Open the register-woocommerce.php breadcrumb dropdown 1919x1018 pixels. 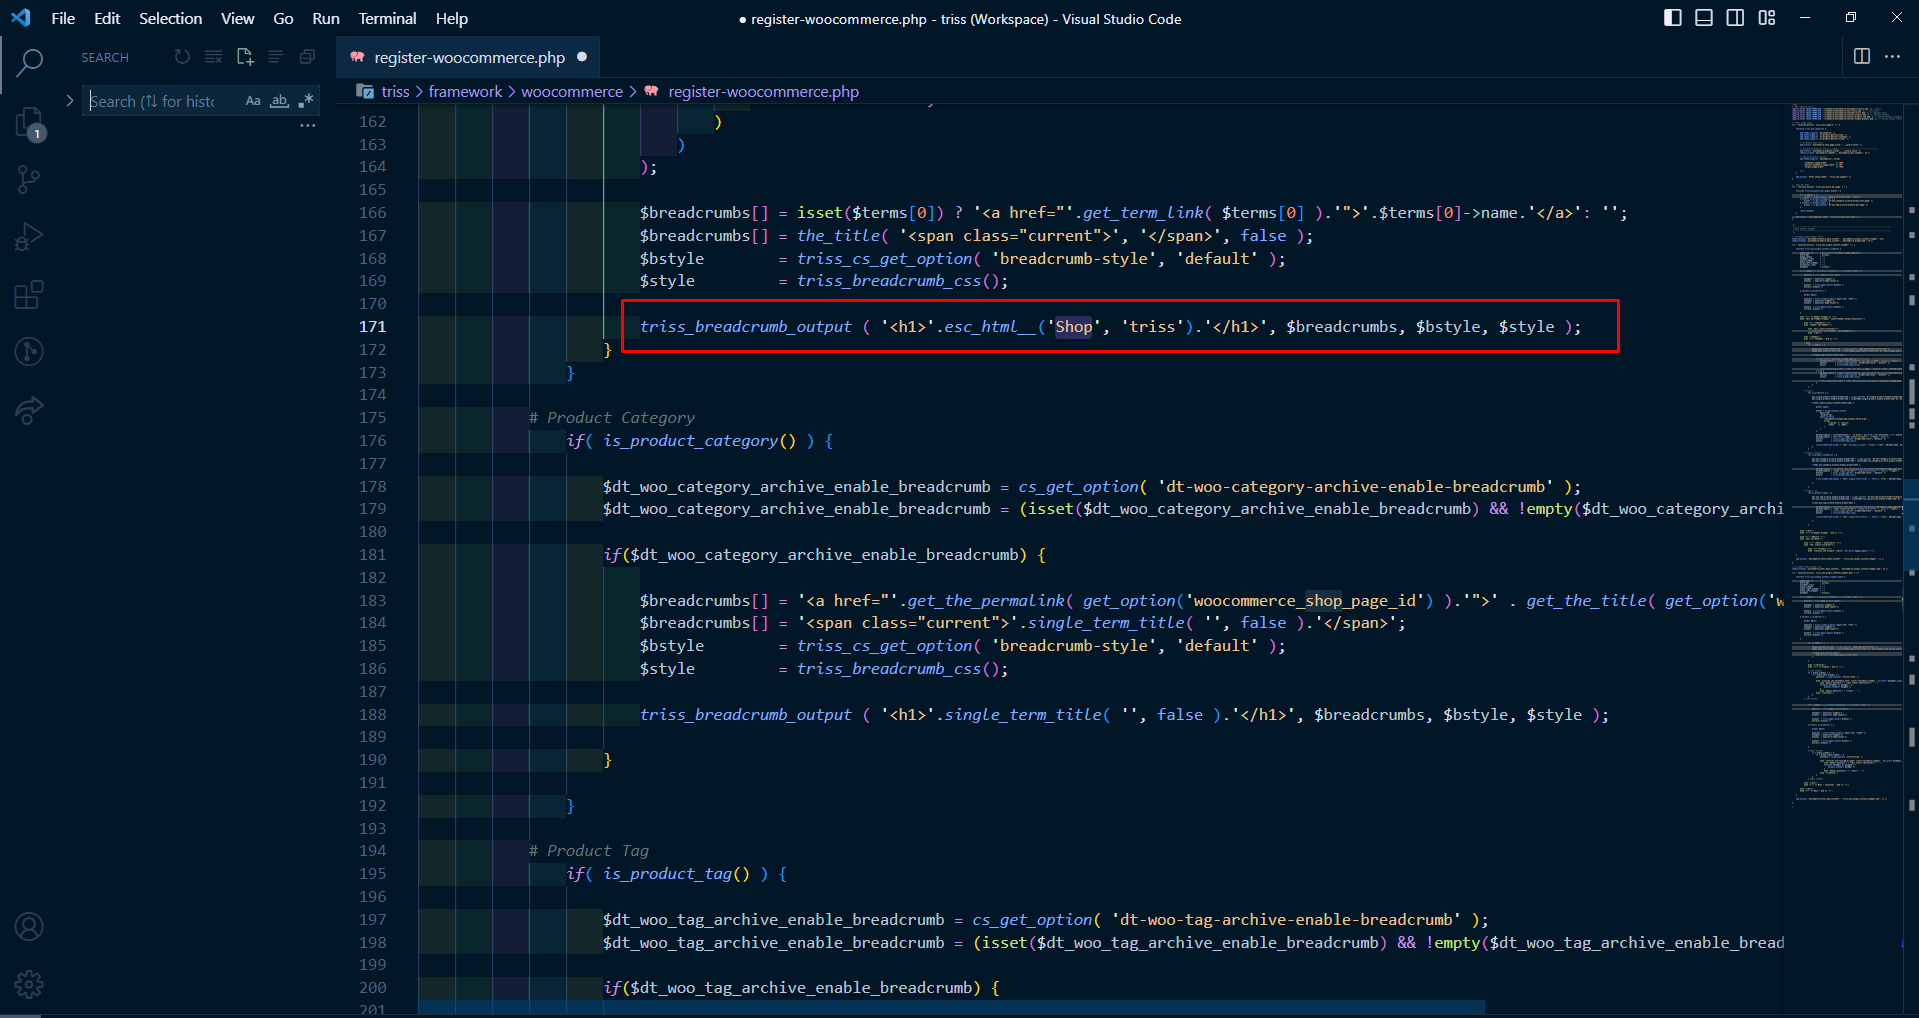[x=763, y=91]
